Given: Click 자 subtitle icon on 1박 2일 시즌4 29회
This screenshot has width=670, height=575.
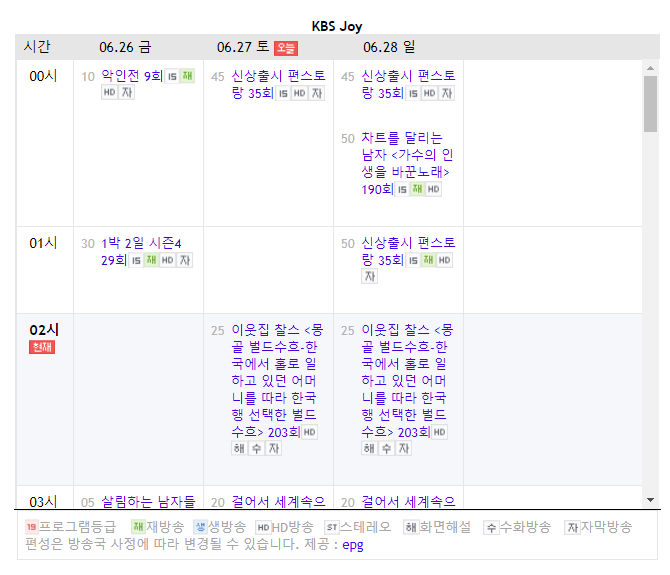Looking at the screenshot, I should point(185,260).
